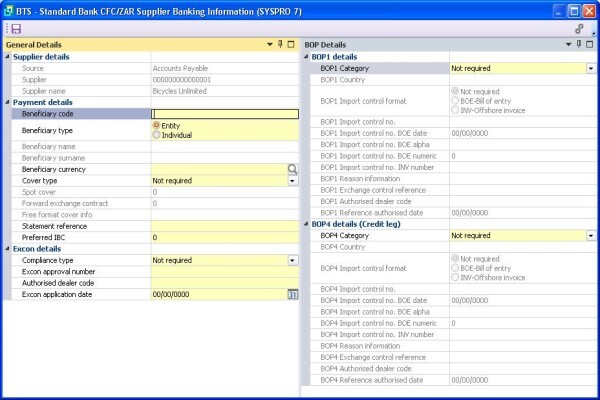Close the Supplier Banking Information window
Image resolution: width=600 pixels, height=400 pixels.
click(589, 11)
